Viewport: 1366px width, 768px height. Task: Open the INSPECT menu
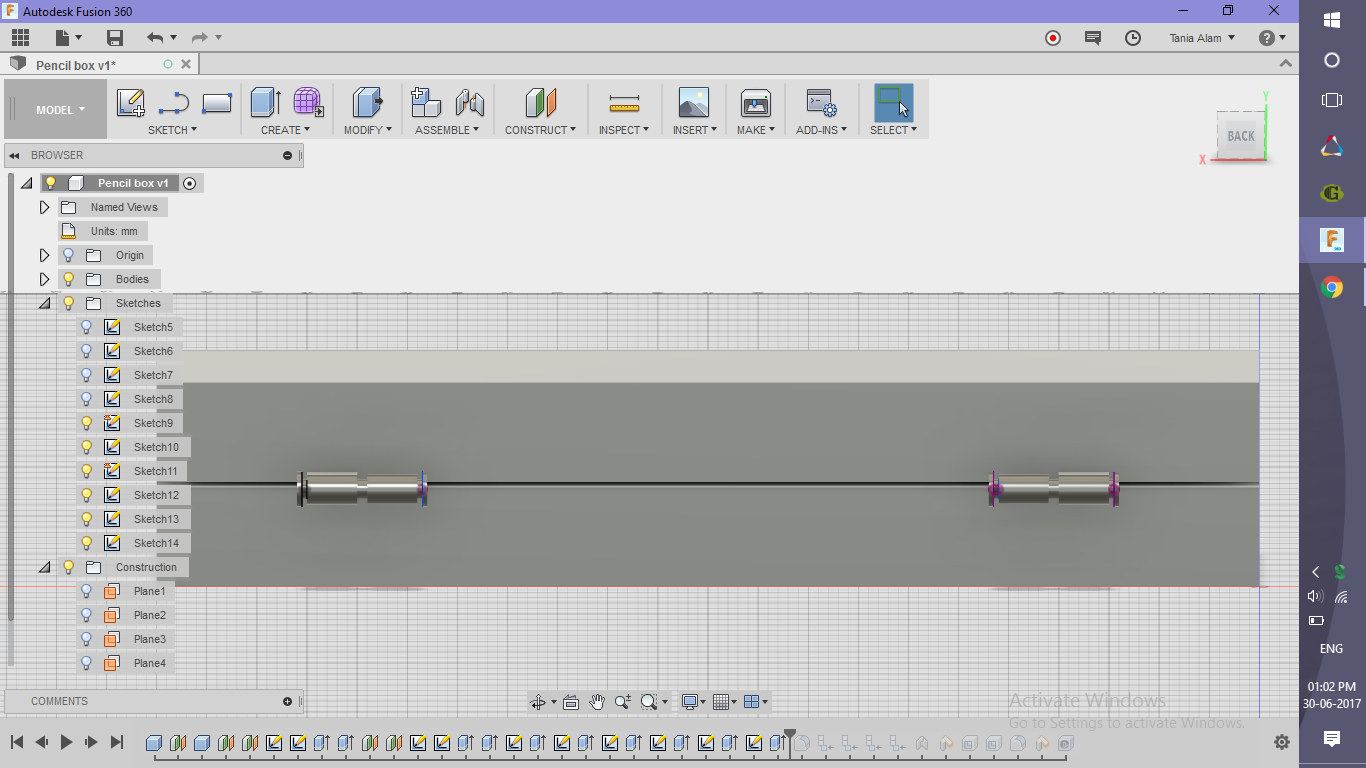(x=624, y=130)
